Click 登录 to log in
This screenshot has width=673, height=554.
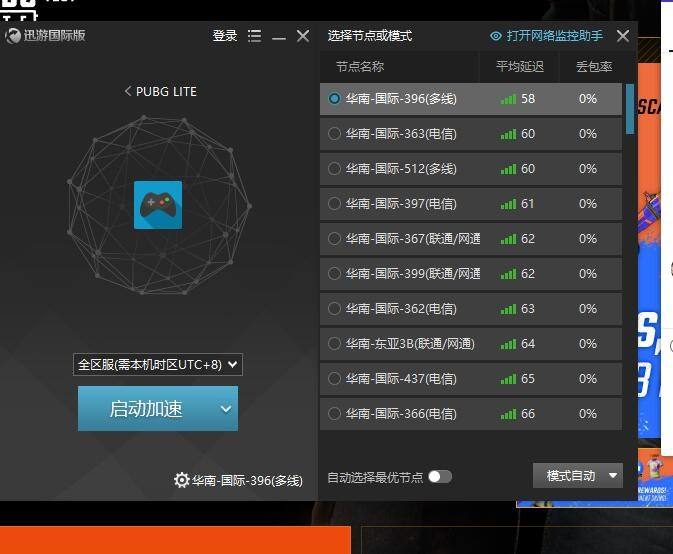pos(225,36)
